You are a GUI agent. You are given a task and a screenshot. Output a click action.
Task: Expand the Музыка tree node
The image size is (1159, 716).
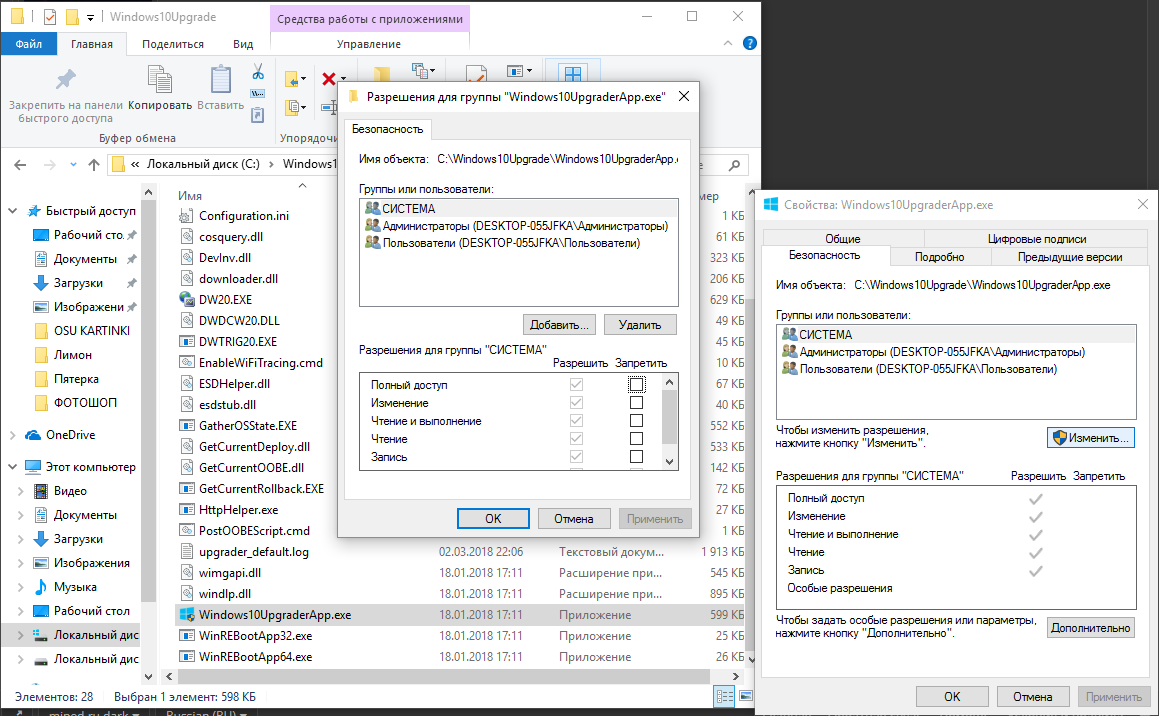(21, 587)
